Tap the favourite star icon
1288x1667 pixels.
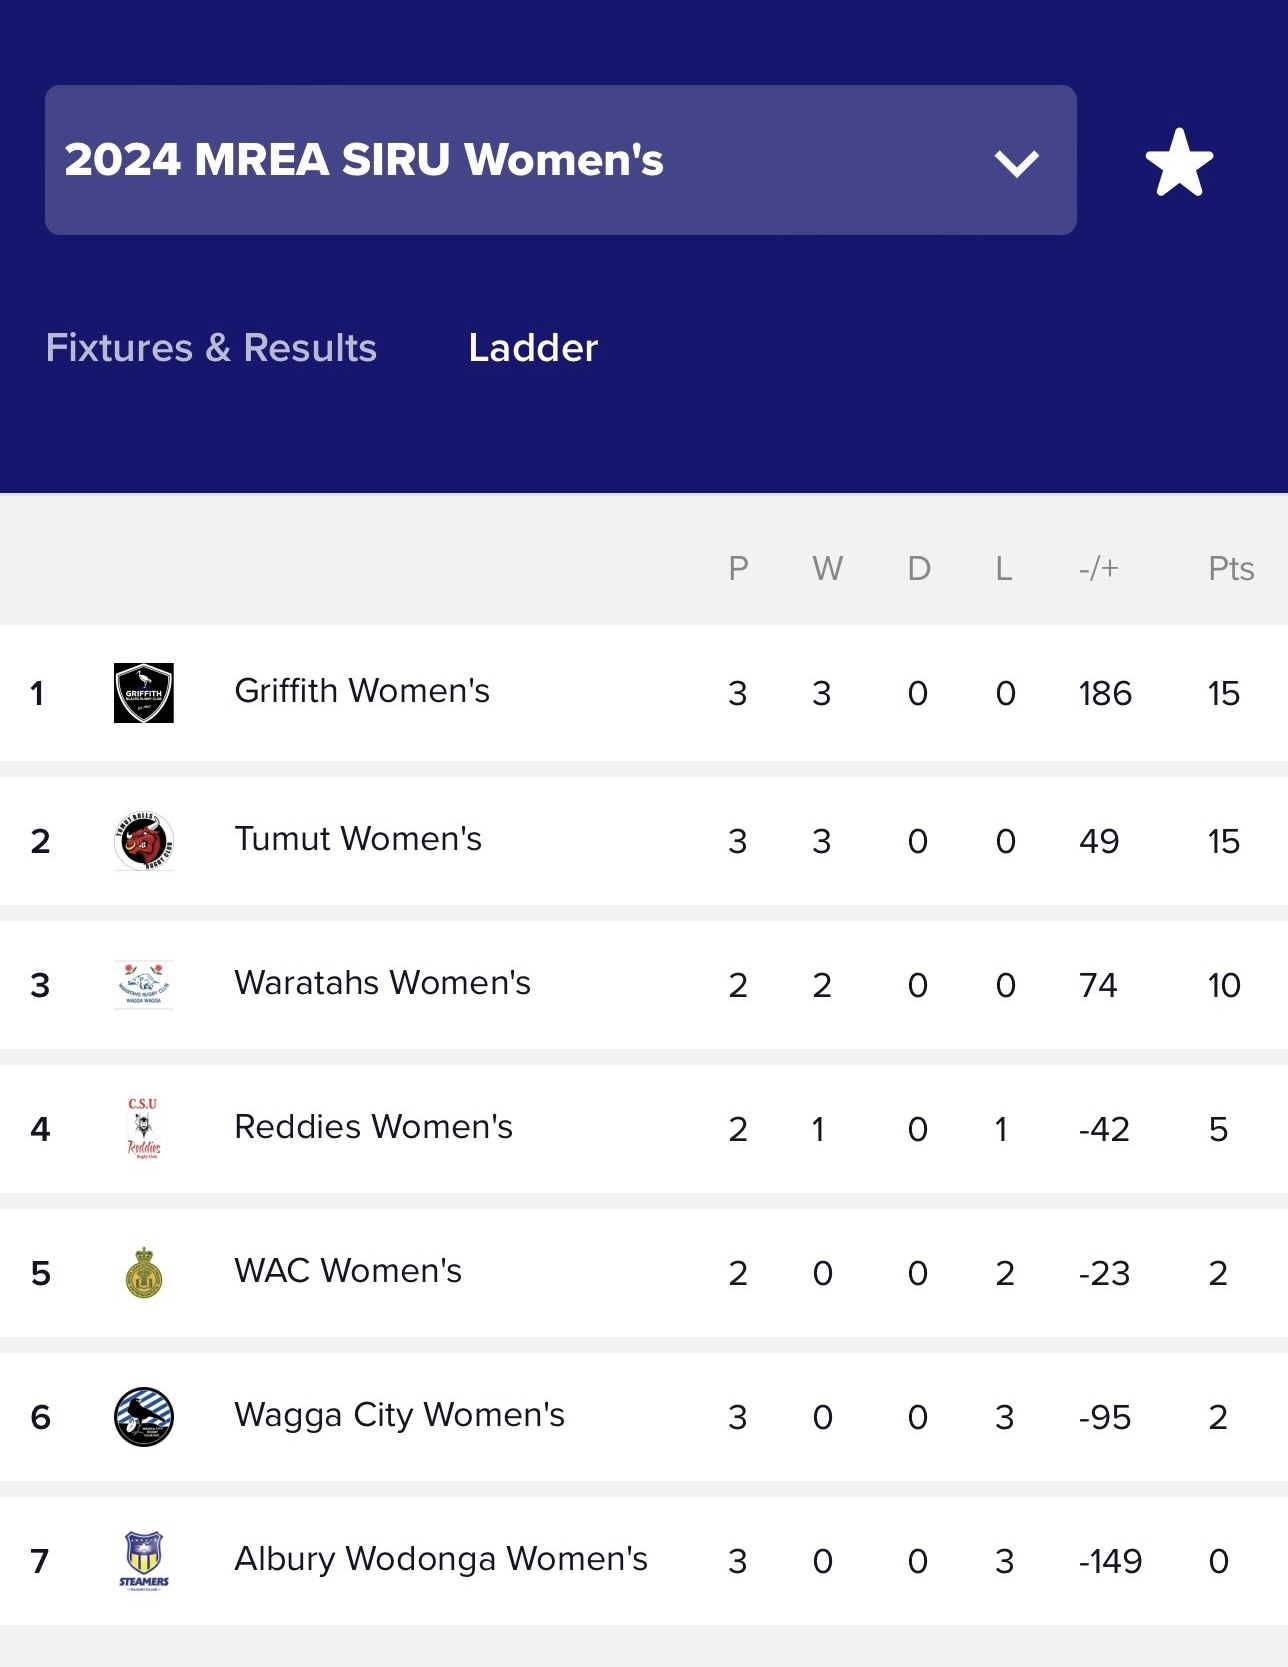pyautogui.click(x=1179, y=162)
